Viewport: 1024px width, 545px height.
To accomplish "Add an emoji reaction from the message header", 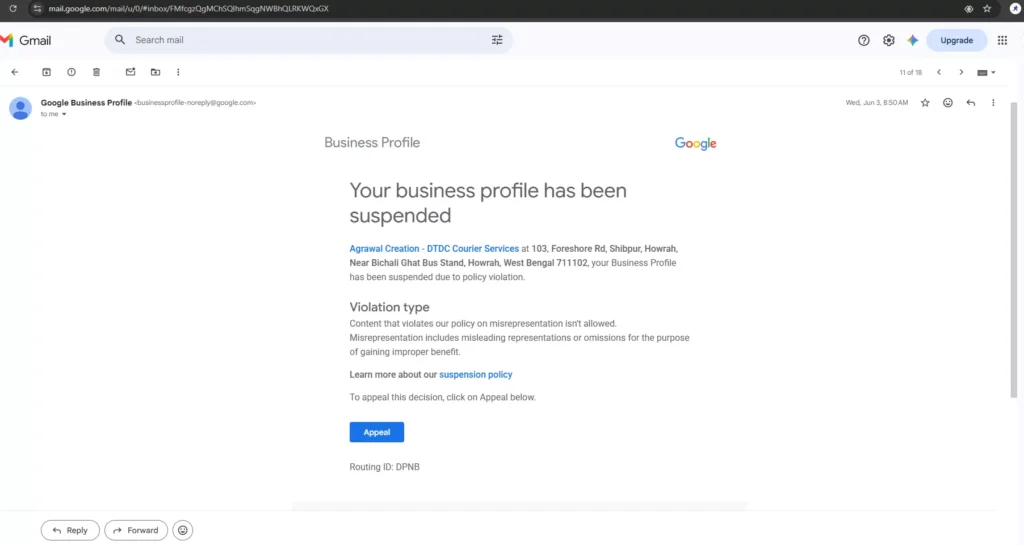I will point(948,102).
